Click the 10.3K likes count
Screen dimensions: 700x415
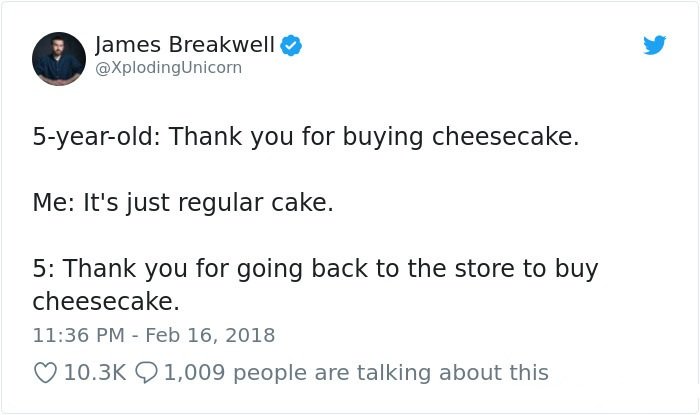[x=95, y=373]
